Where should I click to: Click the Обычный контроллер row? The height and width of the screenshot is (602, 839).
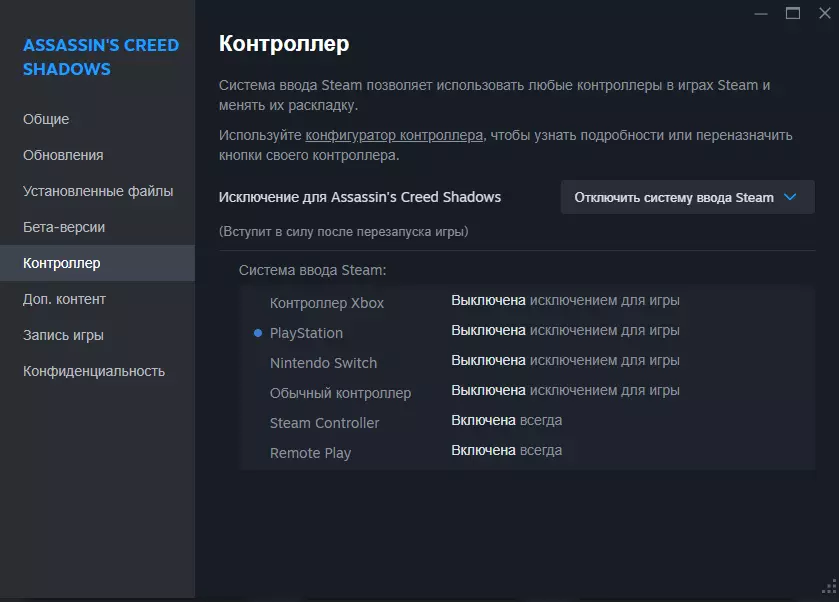tap(340, 393)
